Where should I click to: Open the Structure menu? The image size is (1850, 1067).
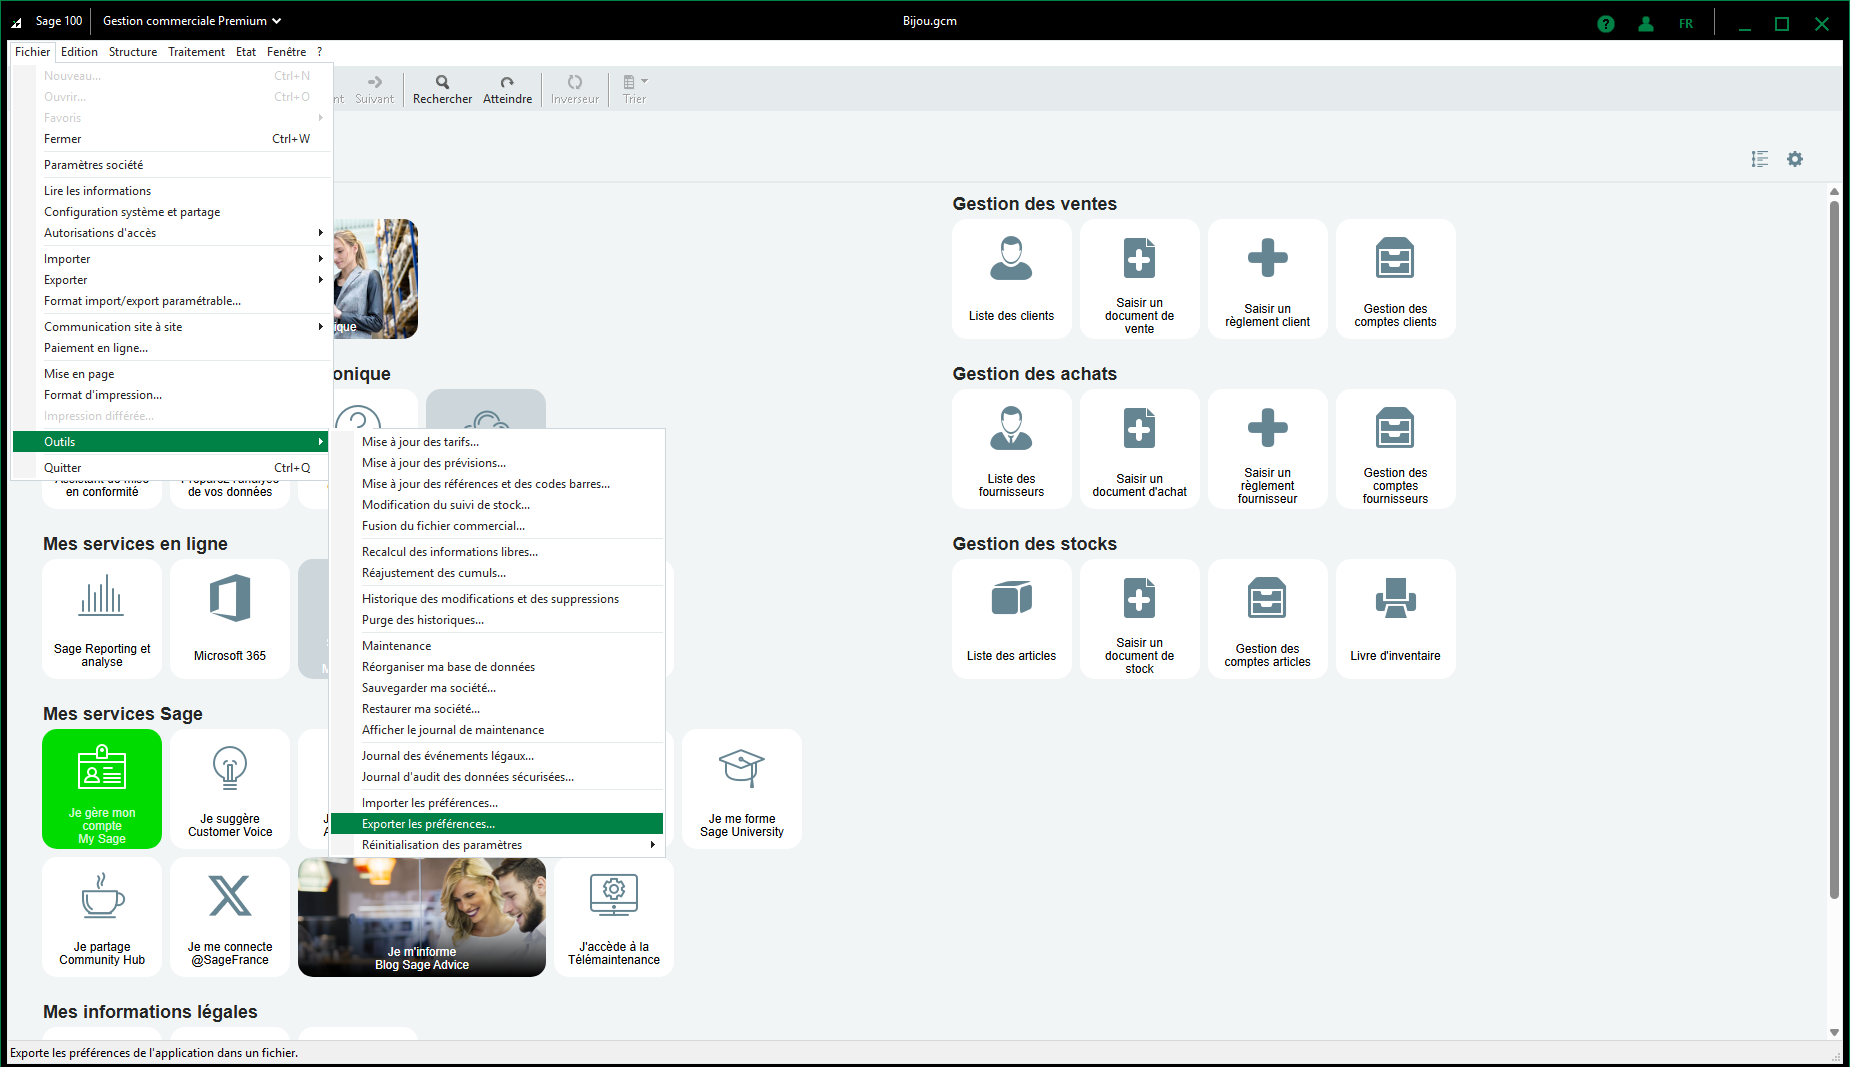pyautogui.click(x=133, y=52)
